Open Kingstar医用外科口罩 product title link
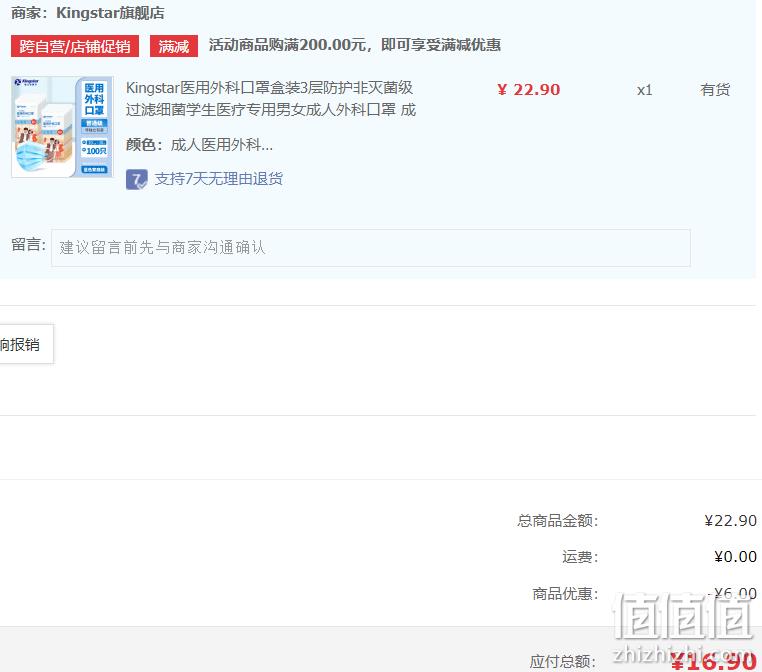This screenshot has width=762, height=672. pyautogui.click(x=271, y=99)
